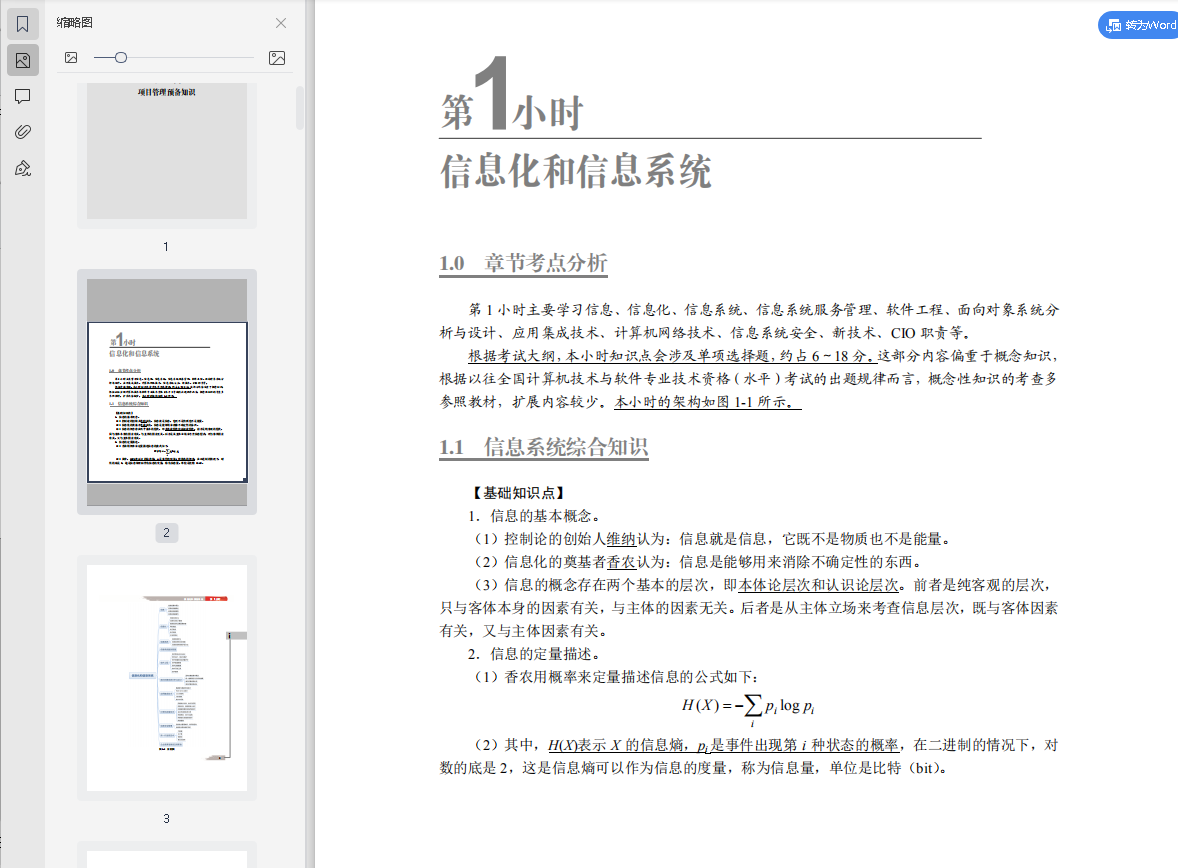The image size is (1178, 868).
Task: Click underlined text 本体论层次和认识论层次
Action: pyautogui.click(x=818, y=585)
